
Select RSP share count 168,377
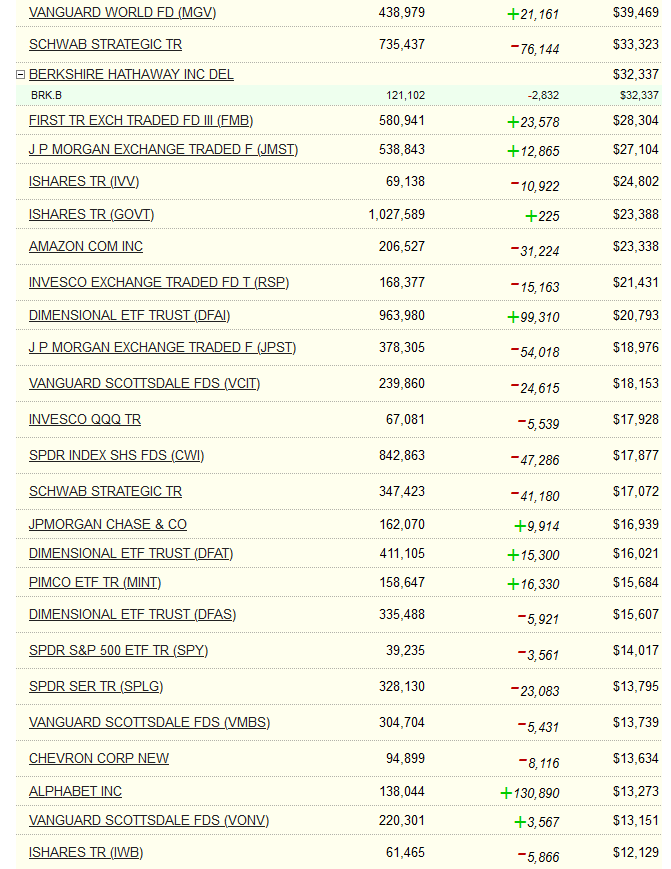point(402,282)
